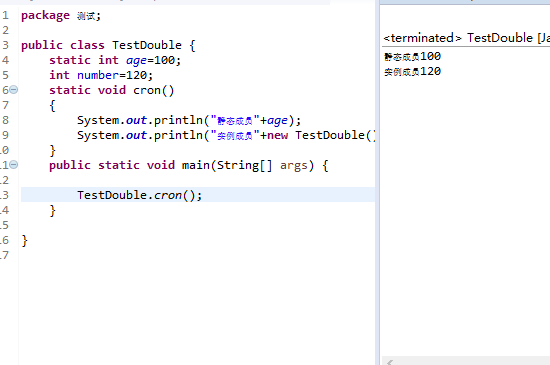The image size is (550, 365).
Task: Click the 'package' keyword on line 1
Action: (45, 15)
